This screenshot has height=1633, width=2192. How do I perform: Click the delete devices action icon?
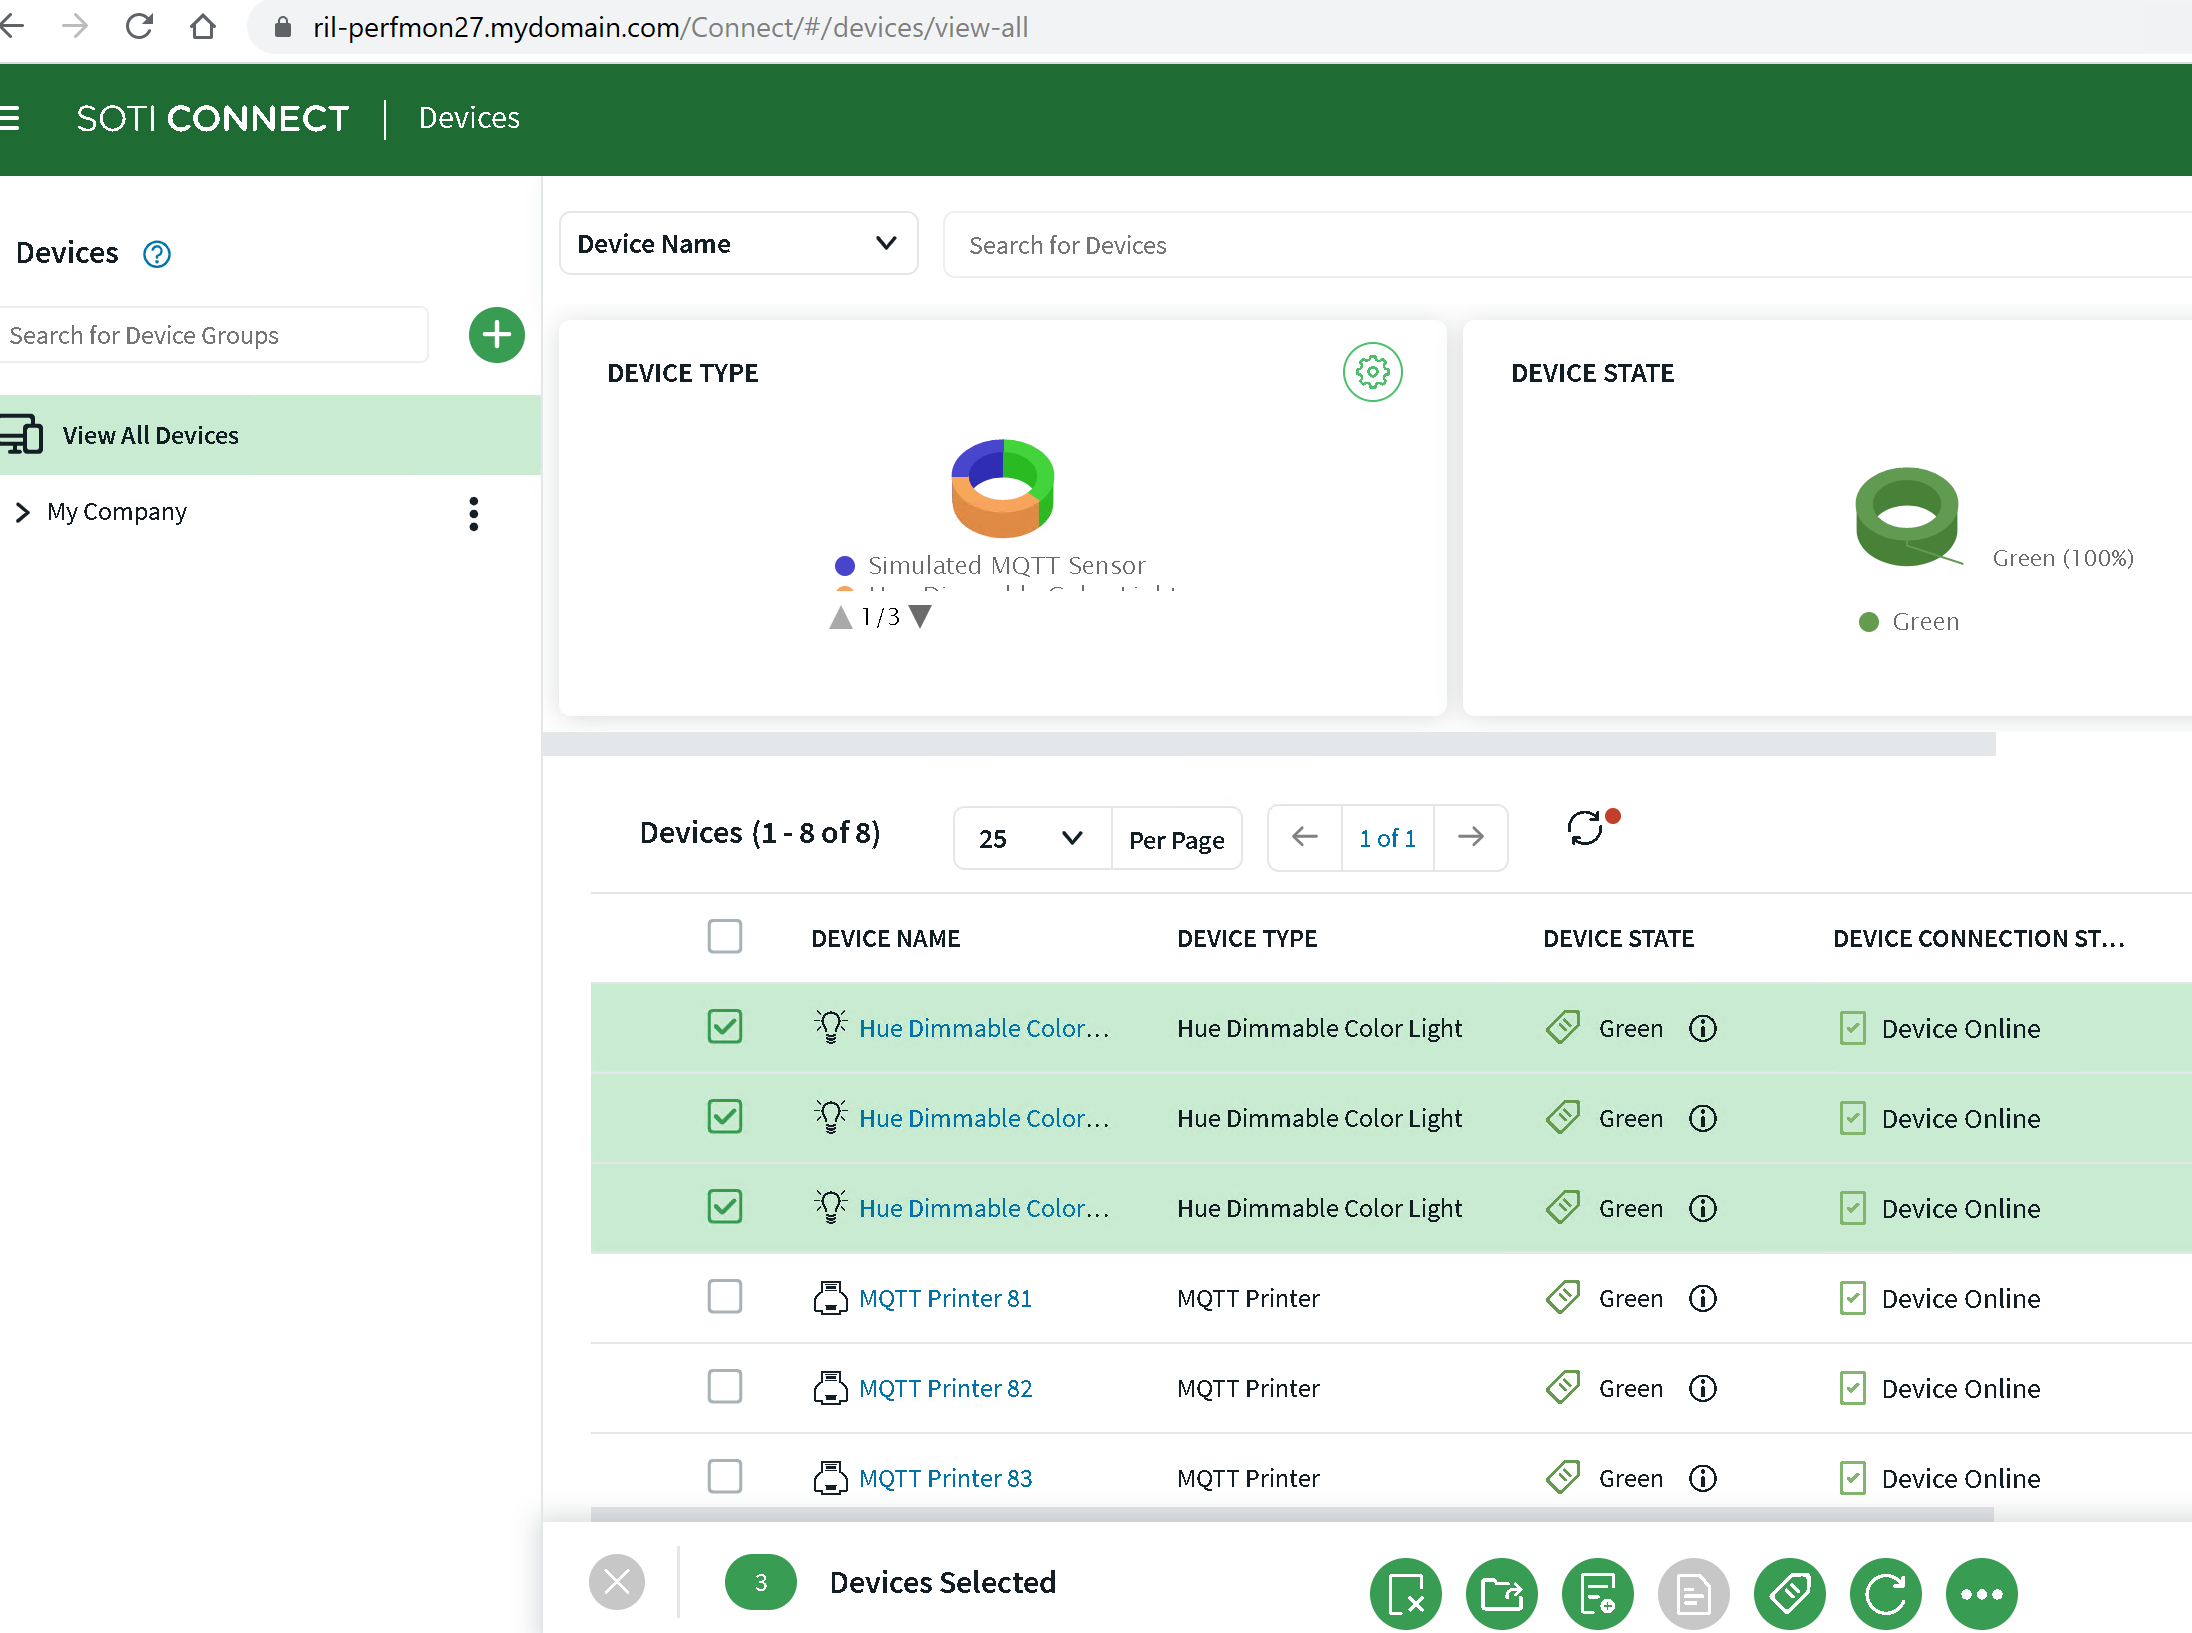coord(1406,1594)
